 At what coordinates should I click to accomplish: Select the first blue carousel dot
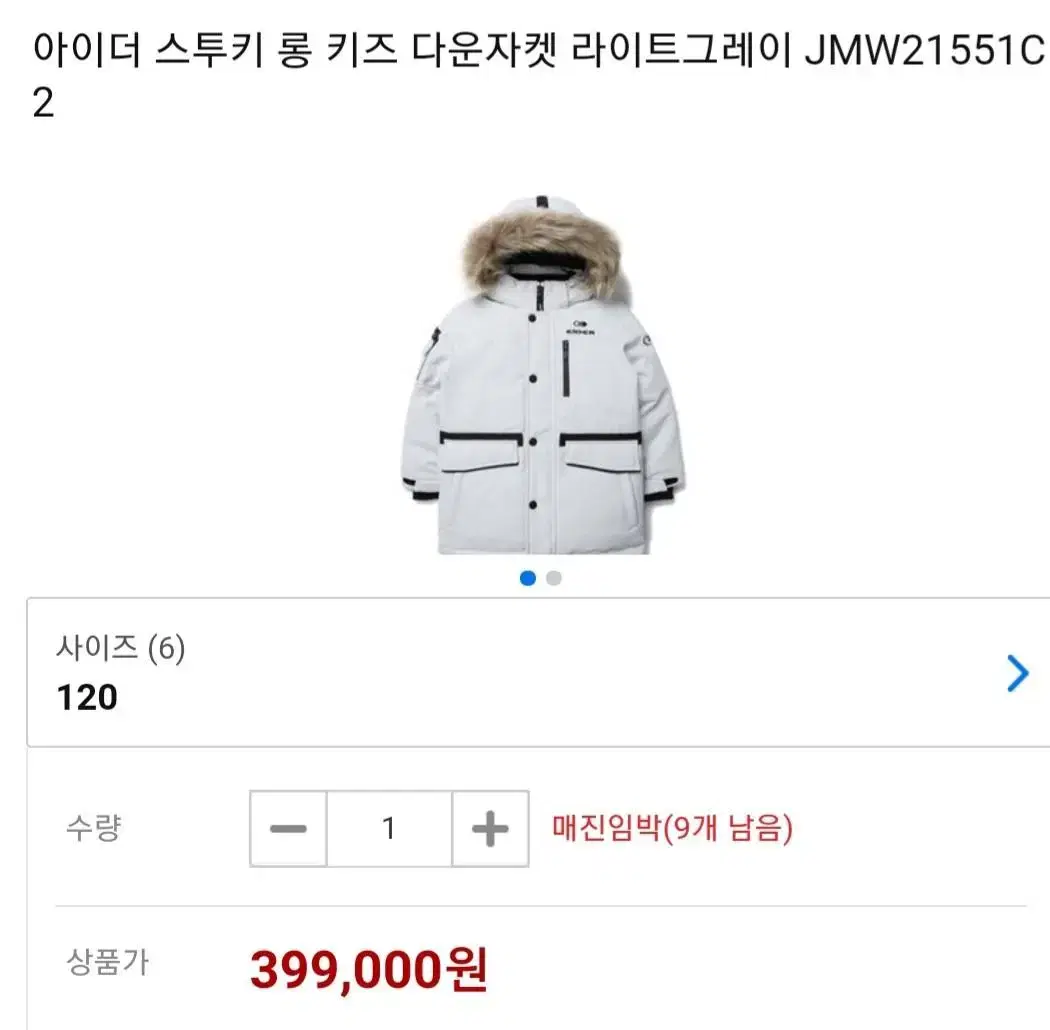click(x=528, y=578)
